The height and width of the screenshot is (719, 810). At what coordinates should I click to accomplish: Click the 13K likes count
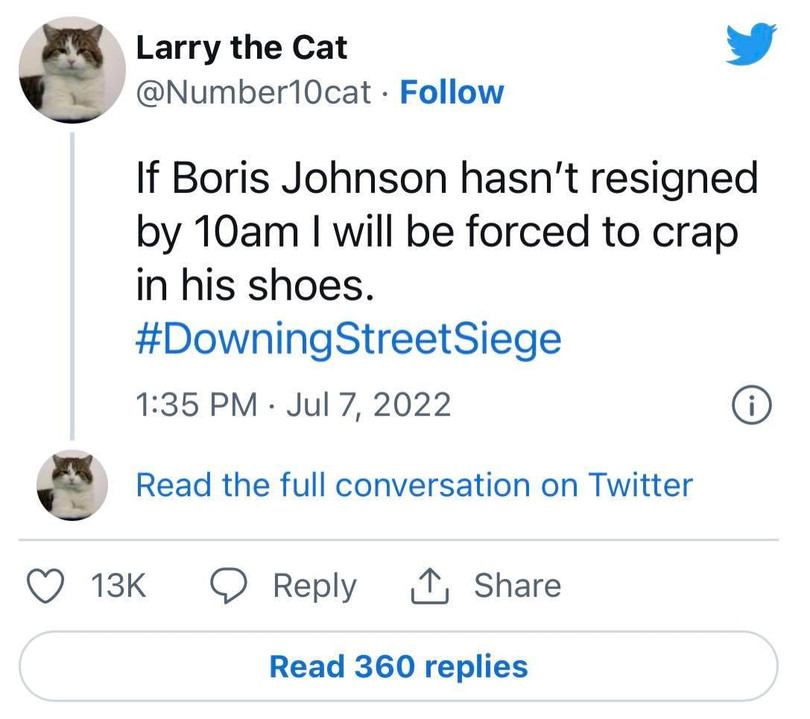[x=118, y=586]
